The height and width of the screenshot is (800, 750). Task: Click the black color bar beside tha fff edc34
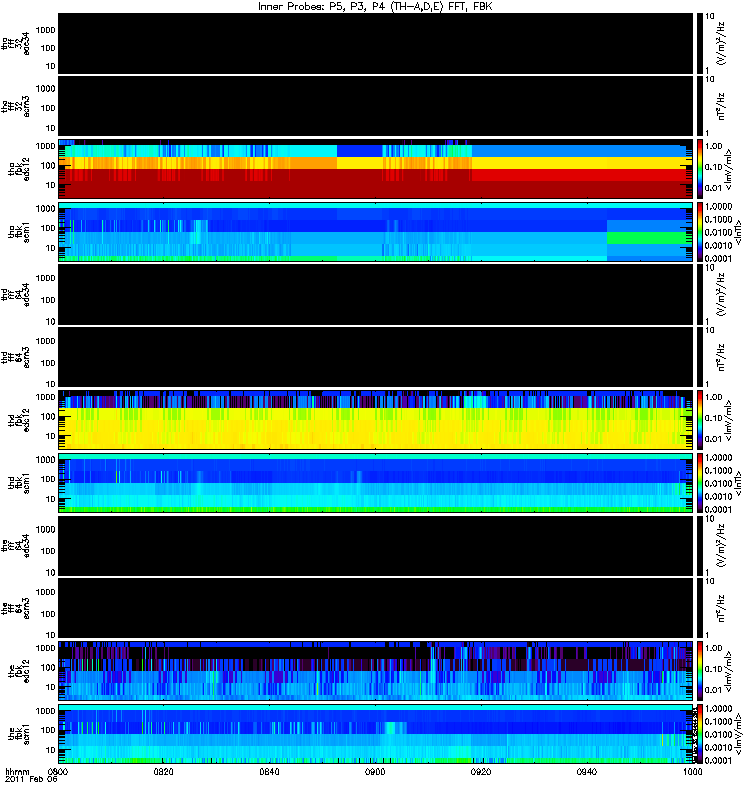point(700,43)
